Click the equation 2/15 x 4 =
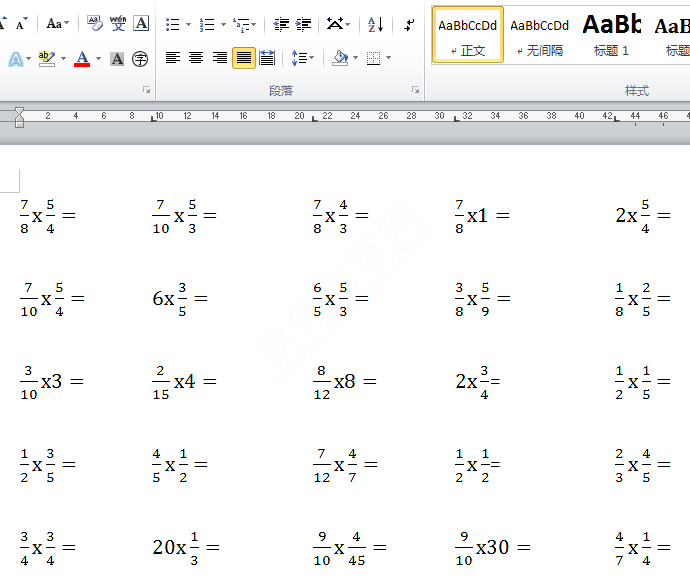Screen dimensions: 690x585 184,382
